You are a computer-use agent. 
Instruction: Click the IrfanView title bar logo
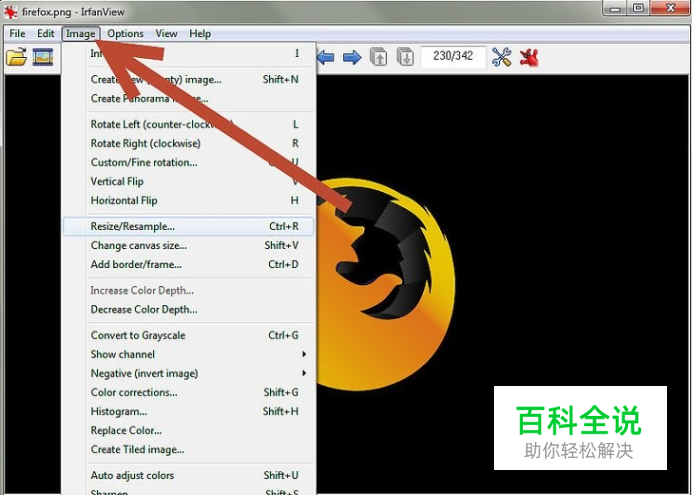(x=11, y=11)
